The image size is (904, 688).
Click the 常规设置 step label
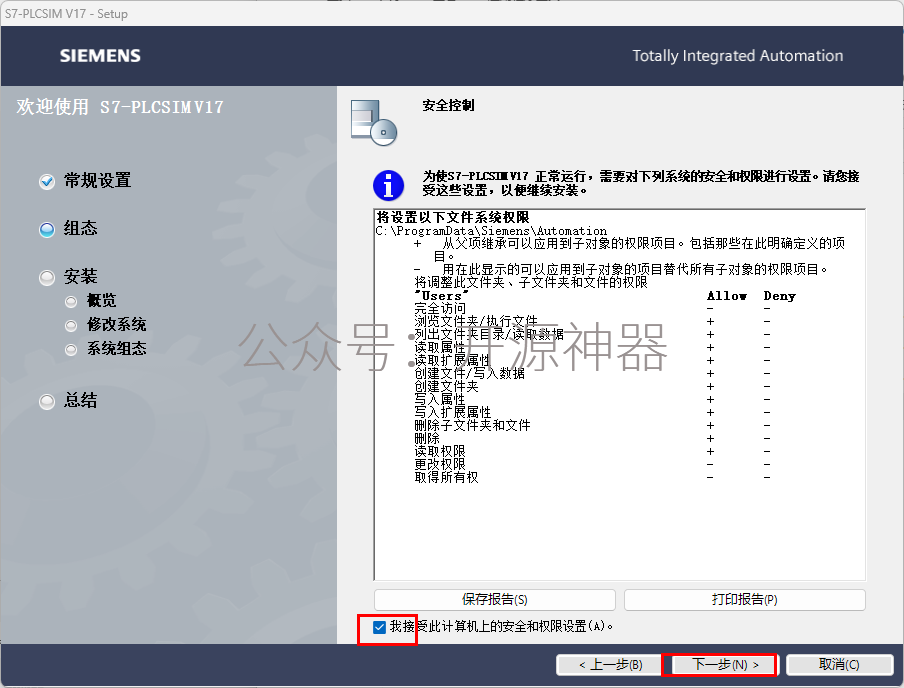tap(97, 181)
